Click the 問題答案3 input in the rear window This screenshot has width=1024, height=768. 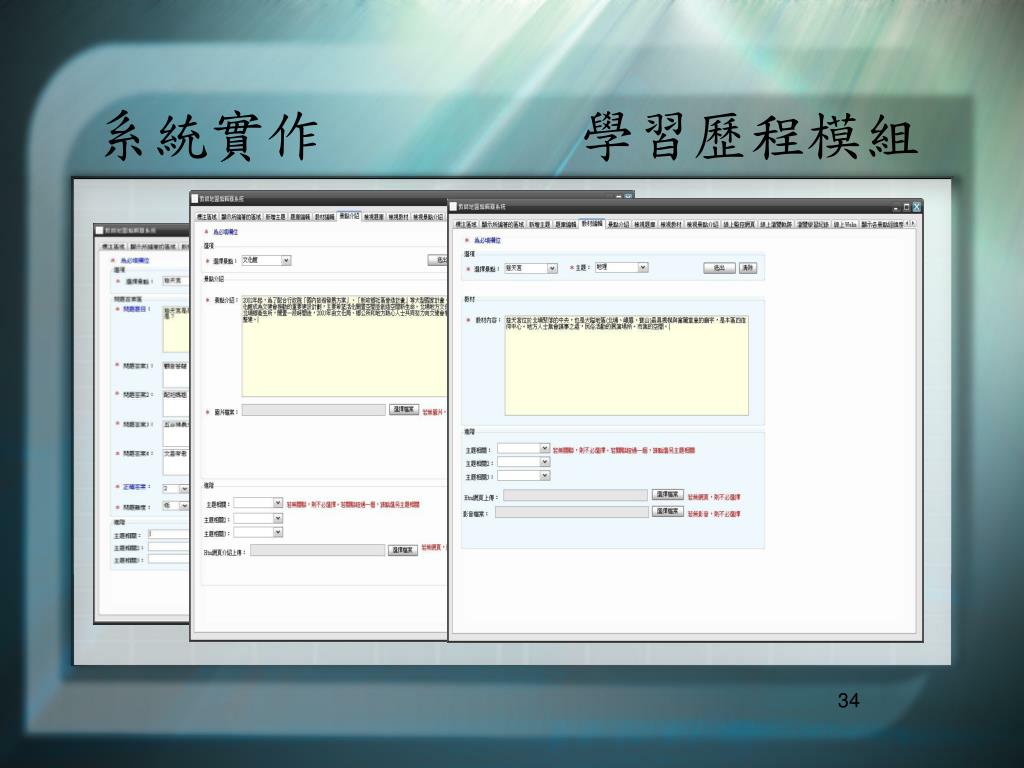(x=176, y=433)
